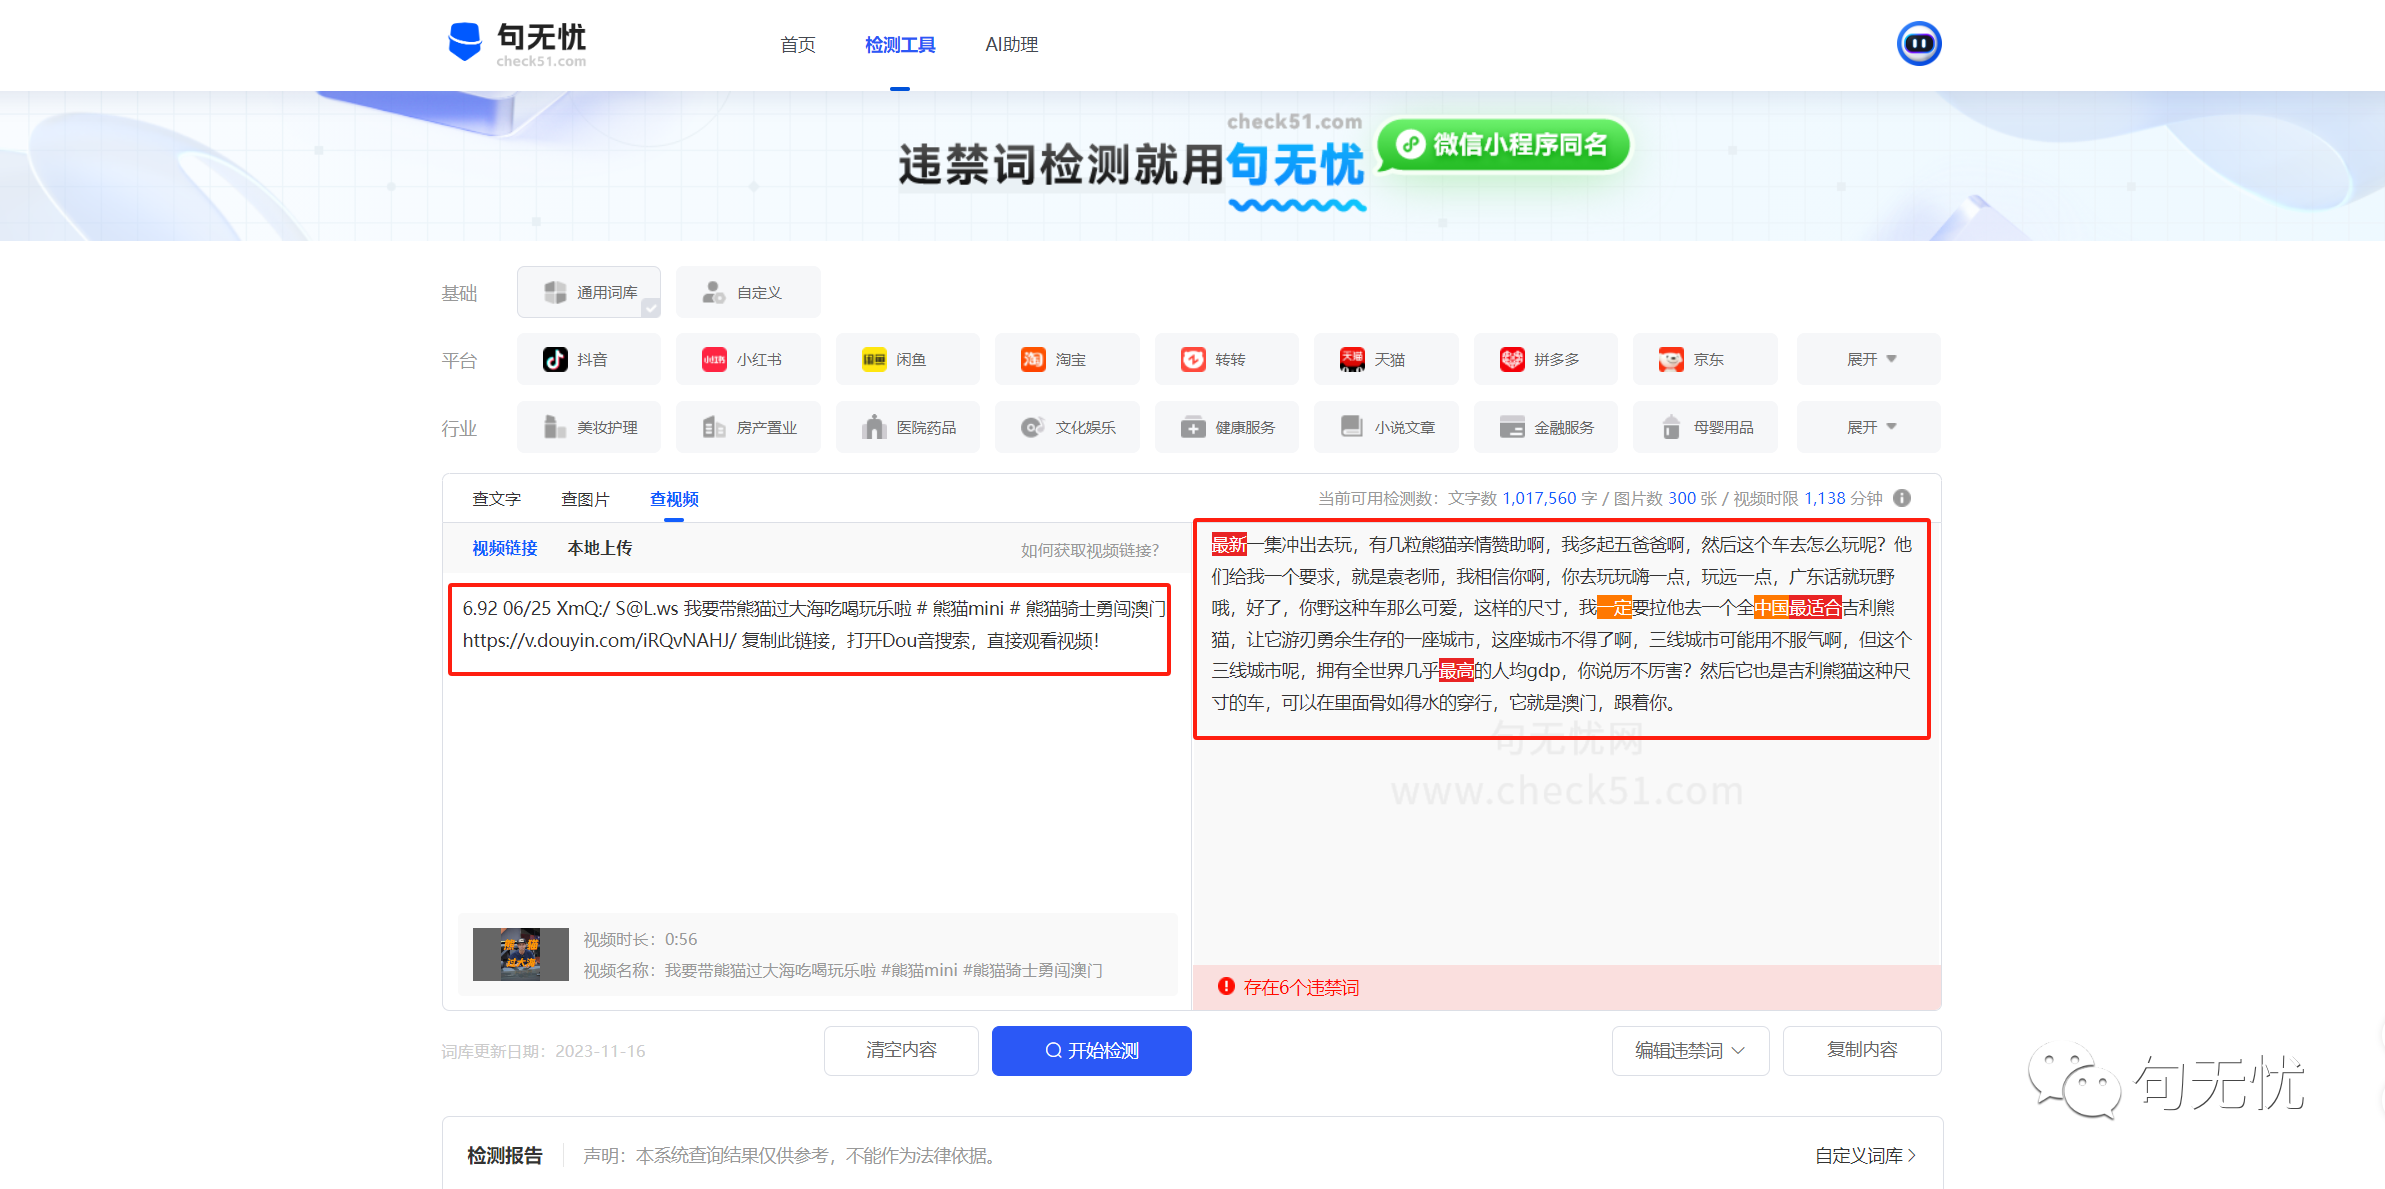This screenshot has height=1189, width=2385.
Task: Open the user avatar robot icon
Action: click(x=1918, y=44)
